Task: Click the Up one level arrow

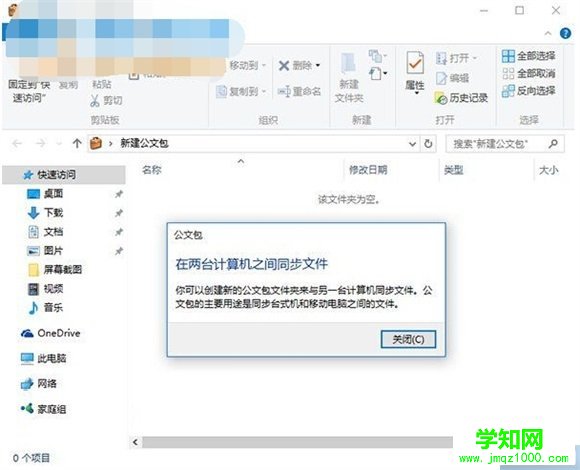Action: pos(77,143)
